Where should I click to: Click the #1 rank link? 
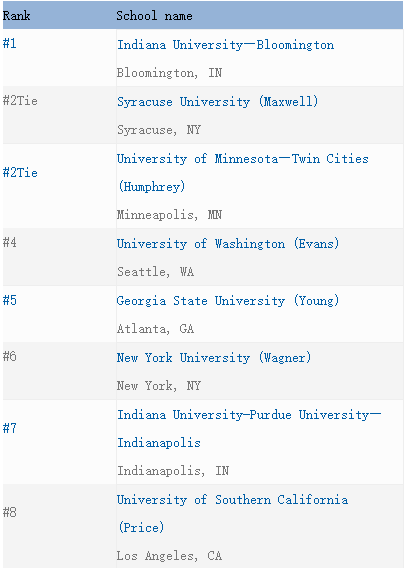point(9,43)
